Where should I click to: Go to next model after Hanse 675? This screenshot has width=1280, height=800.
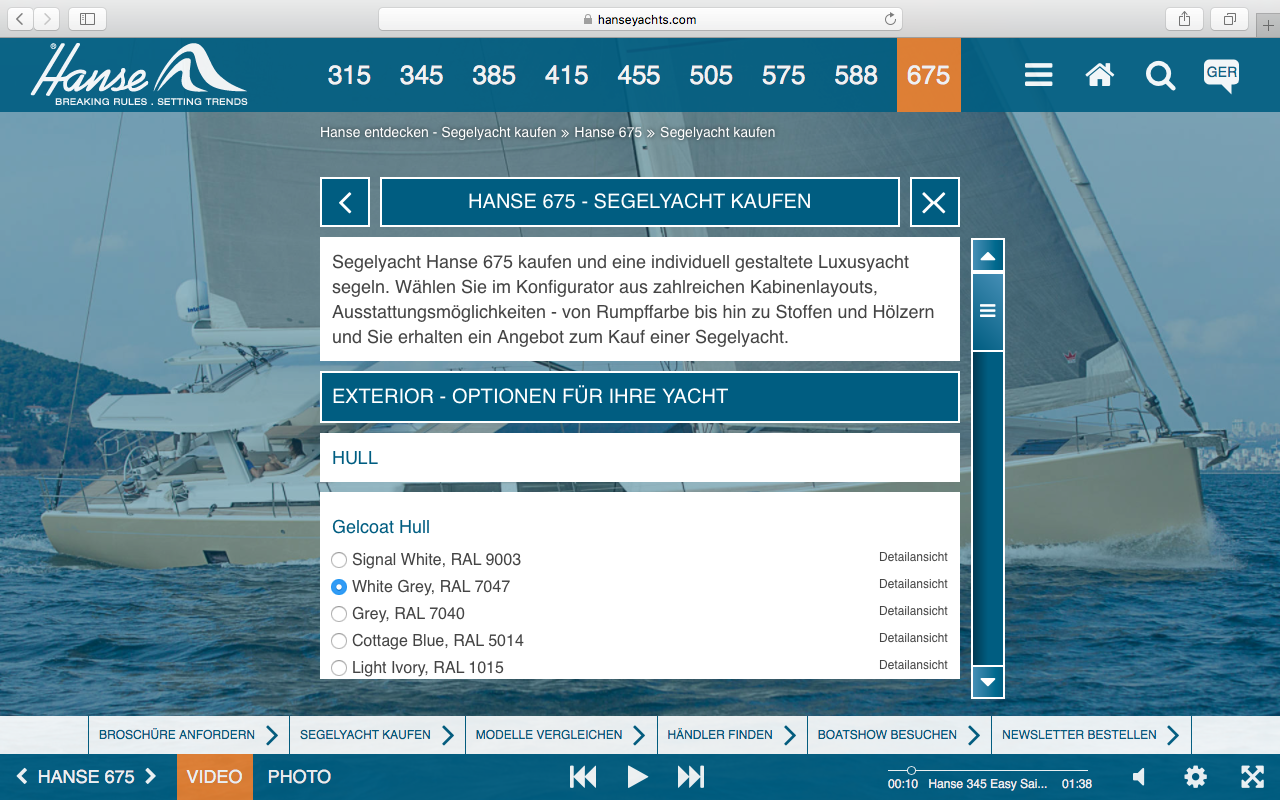point(151,776)
